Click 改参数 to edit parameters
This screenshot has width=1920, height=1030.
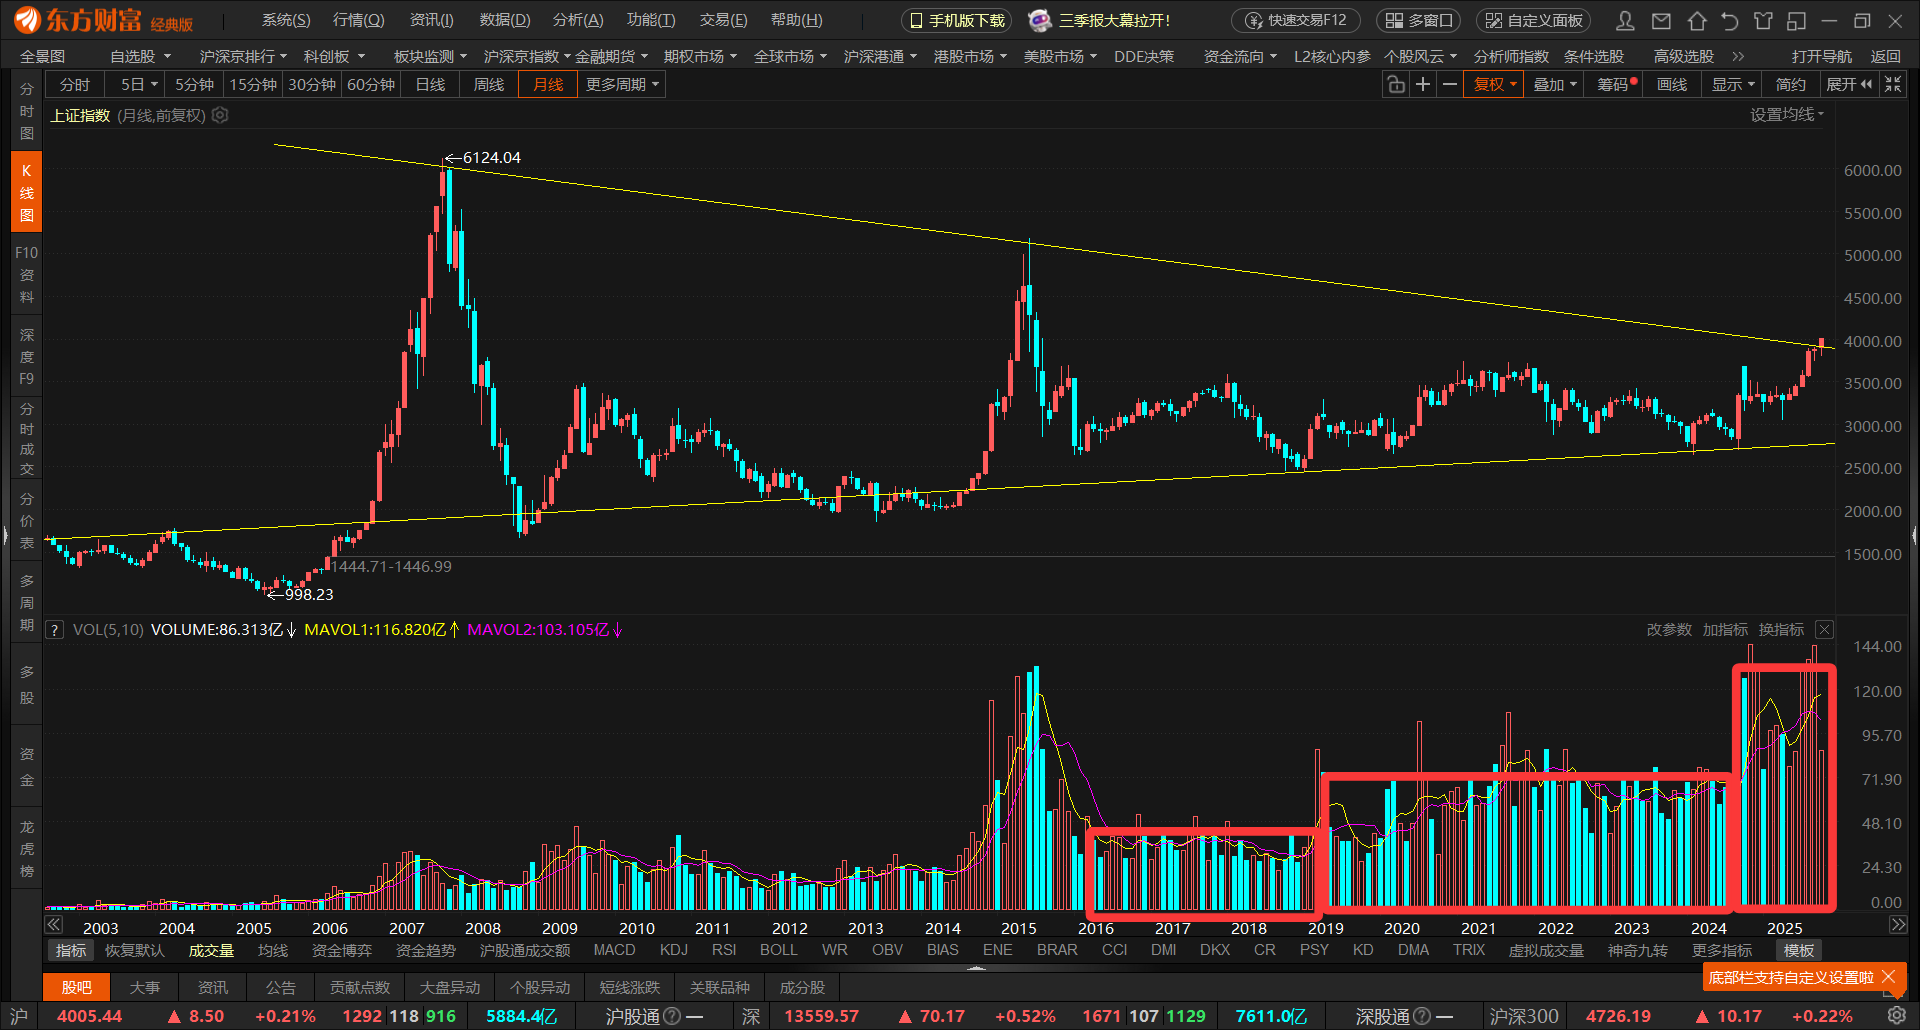pyautogui.click(x=1669, y=629)
